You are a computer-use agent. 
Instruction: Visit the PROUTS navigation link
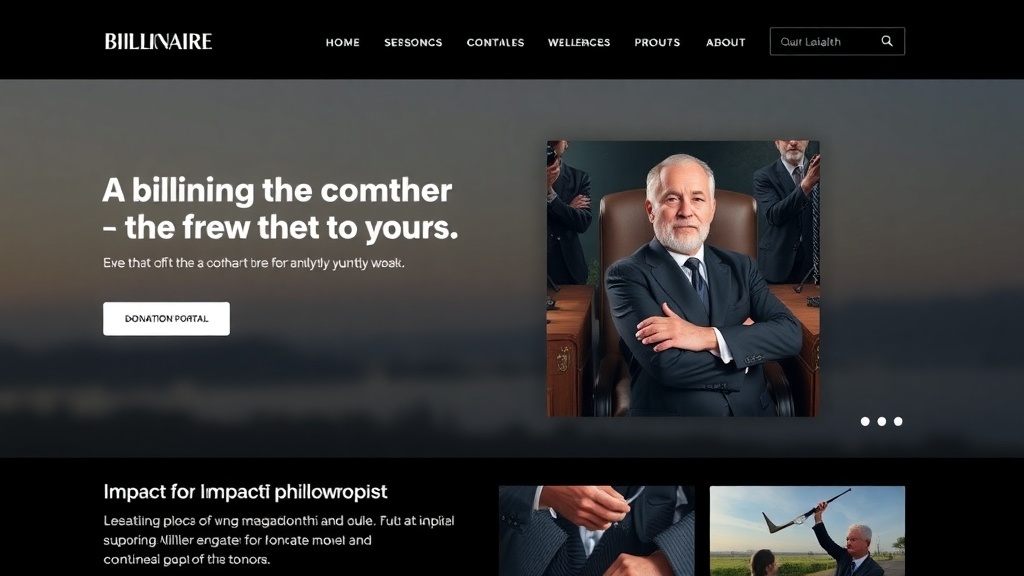pyautogui.click(x=657, y=42)
